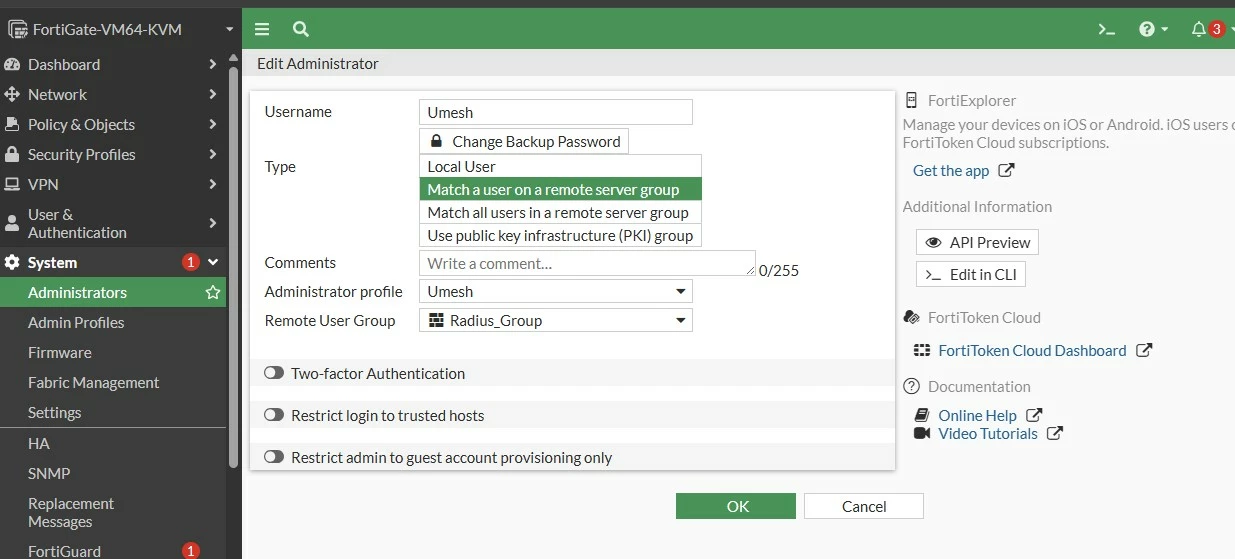This screenshot has height=559, width=1235.
Task: Toggle Restrict admin to guest account provisioning only
Action: tap(274, 457)
